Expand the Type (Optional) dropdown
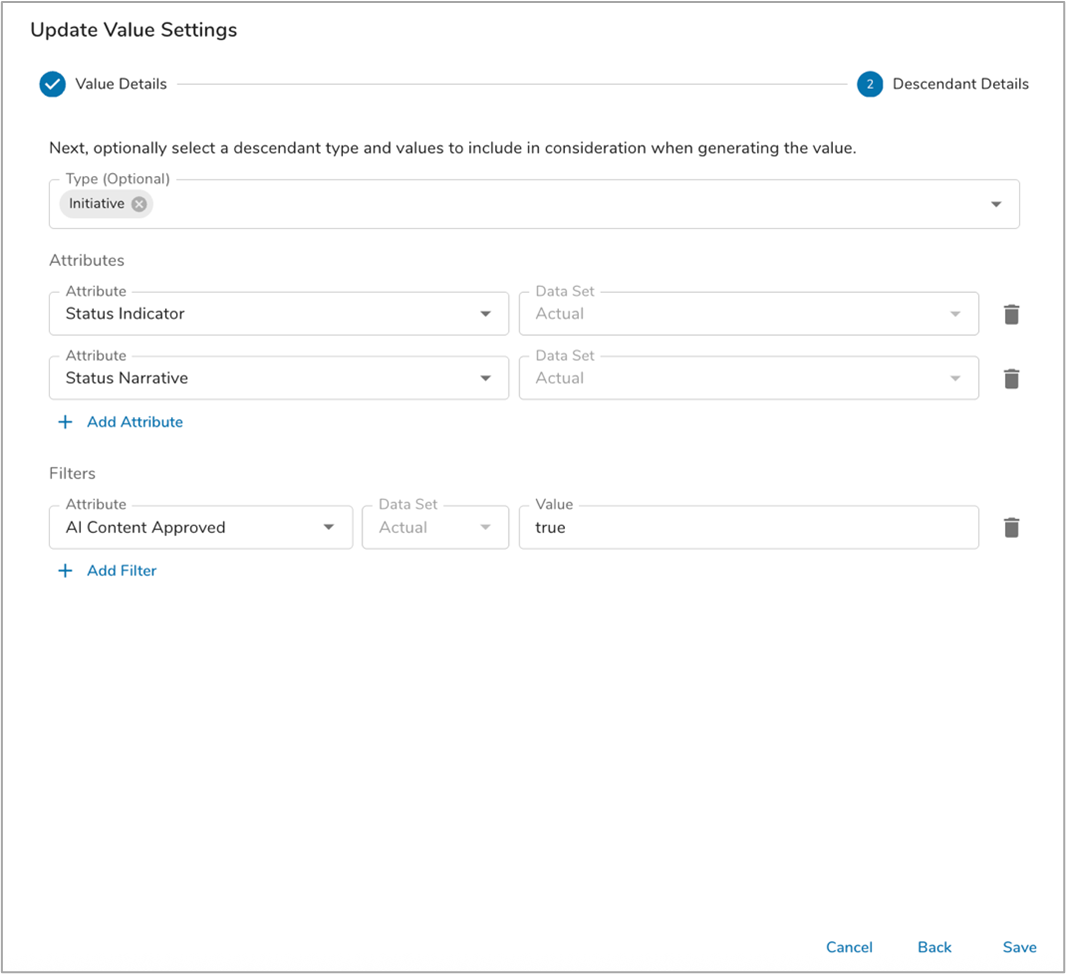Viewport: 1066px width, 974px height. (x=996, y=204)
